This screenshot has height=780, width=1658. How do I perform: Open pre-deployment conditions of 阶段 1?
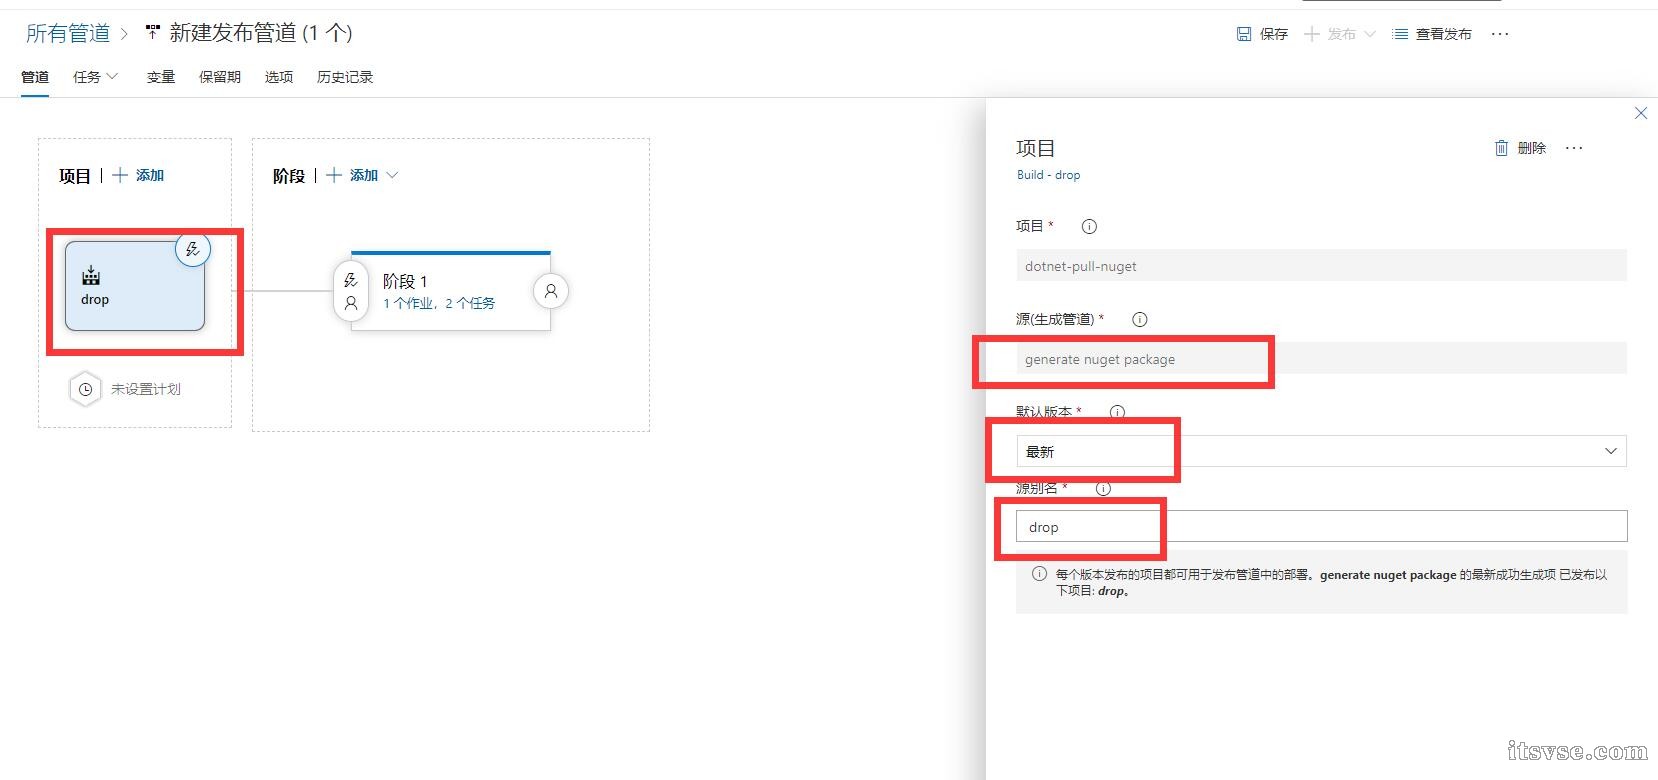(351, 291)
